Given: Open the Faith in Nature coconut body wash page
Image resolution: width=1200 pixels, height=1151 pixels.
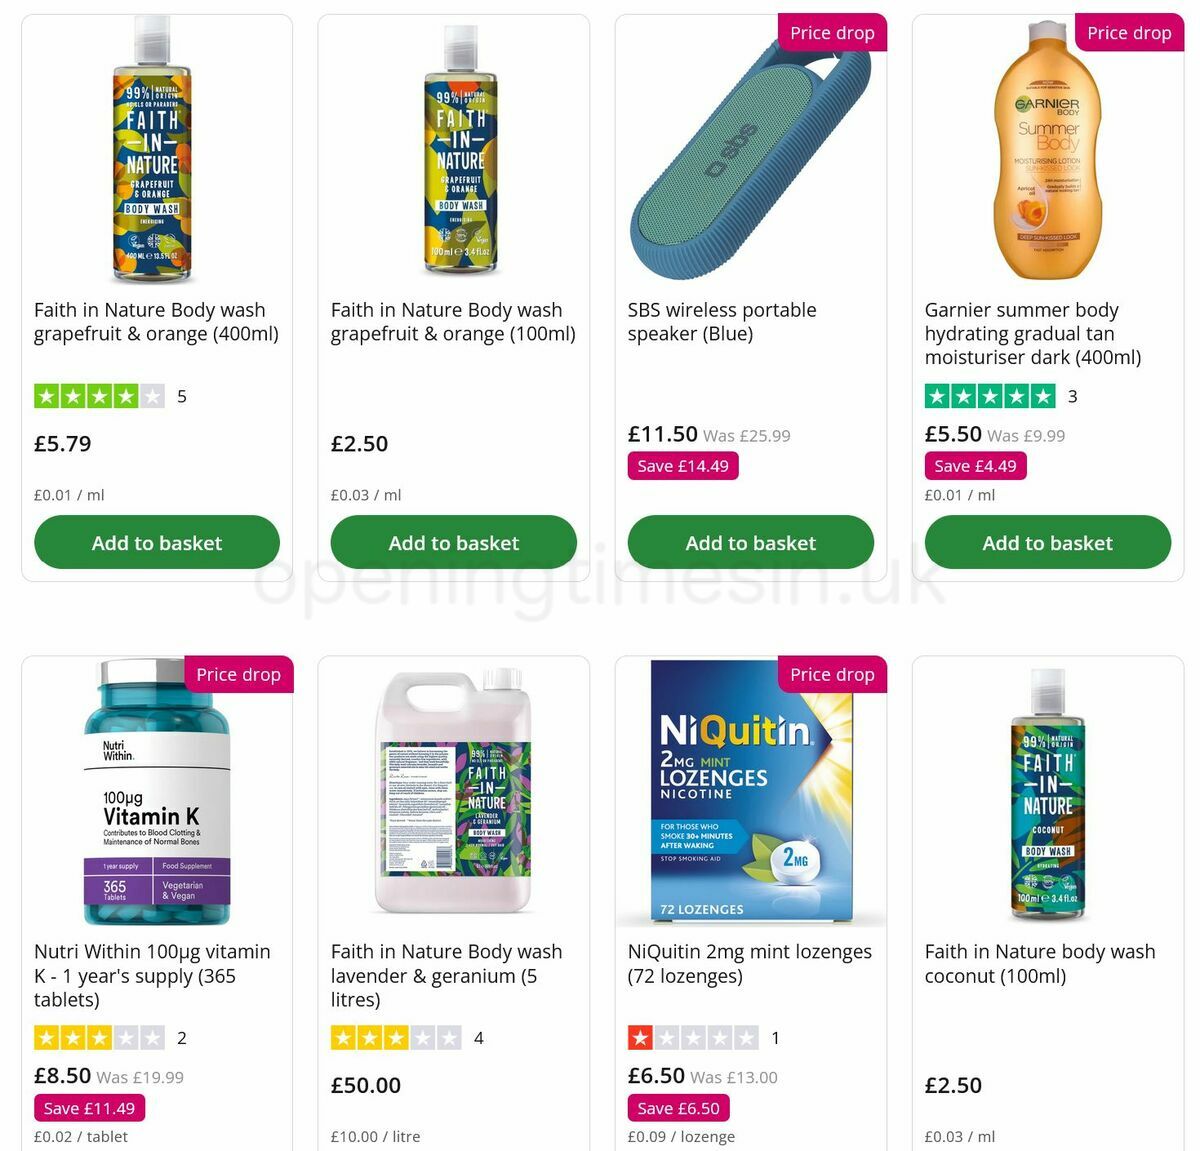Looking at the screenshot, I should 1040,963.
